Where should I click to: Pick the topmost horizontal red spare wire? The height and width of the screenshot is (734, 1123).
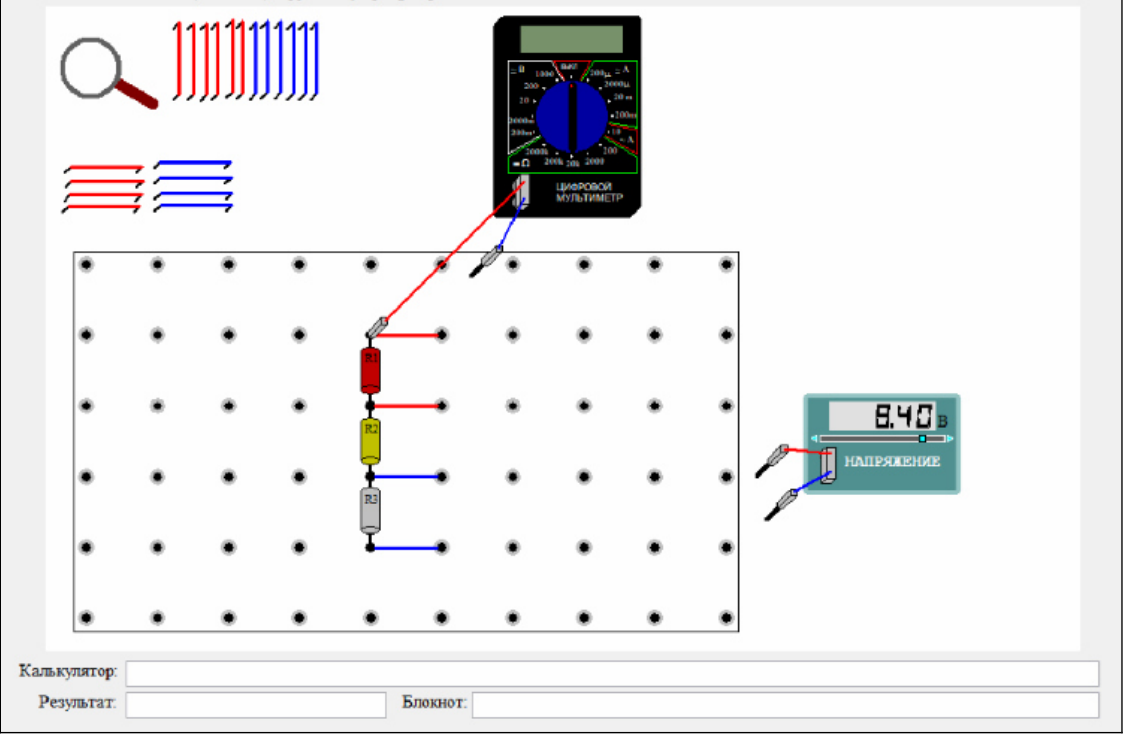tap(103, 169)
